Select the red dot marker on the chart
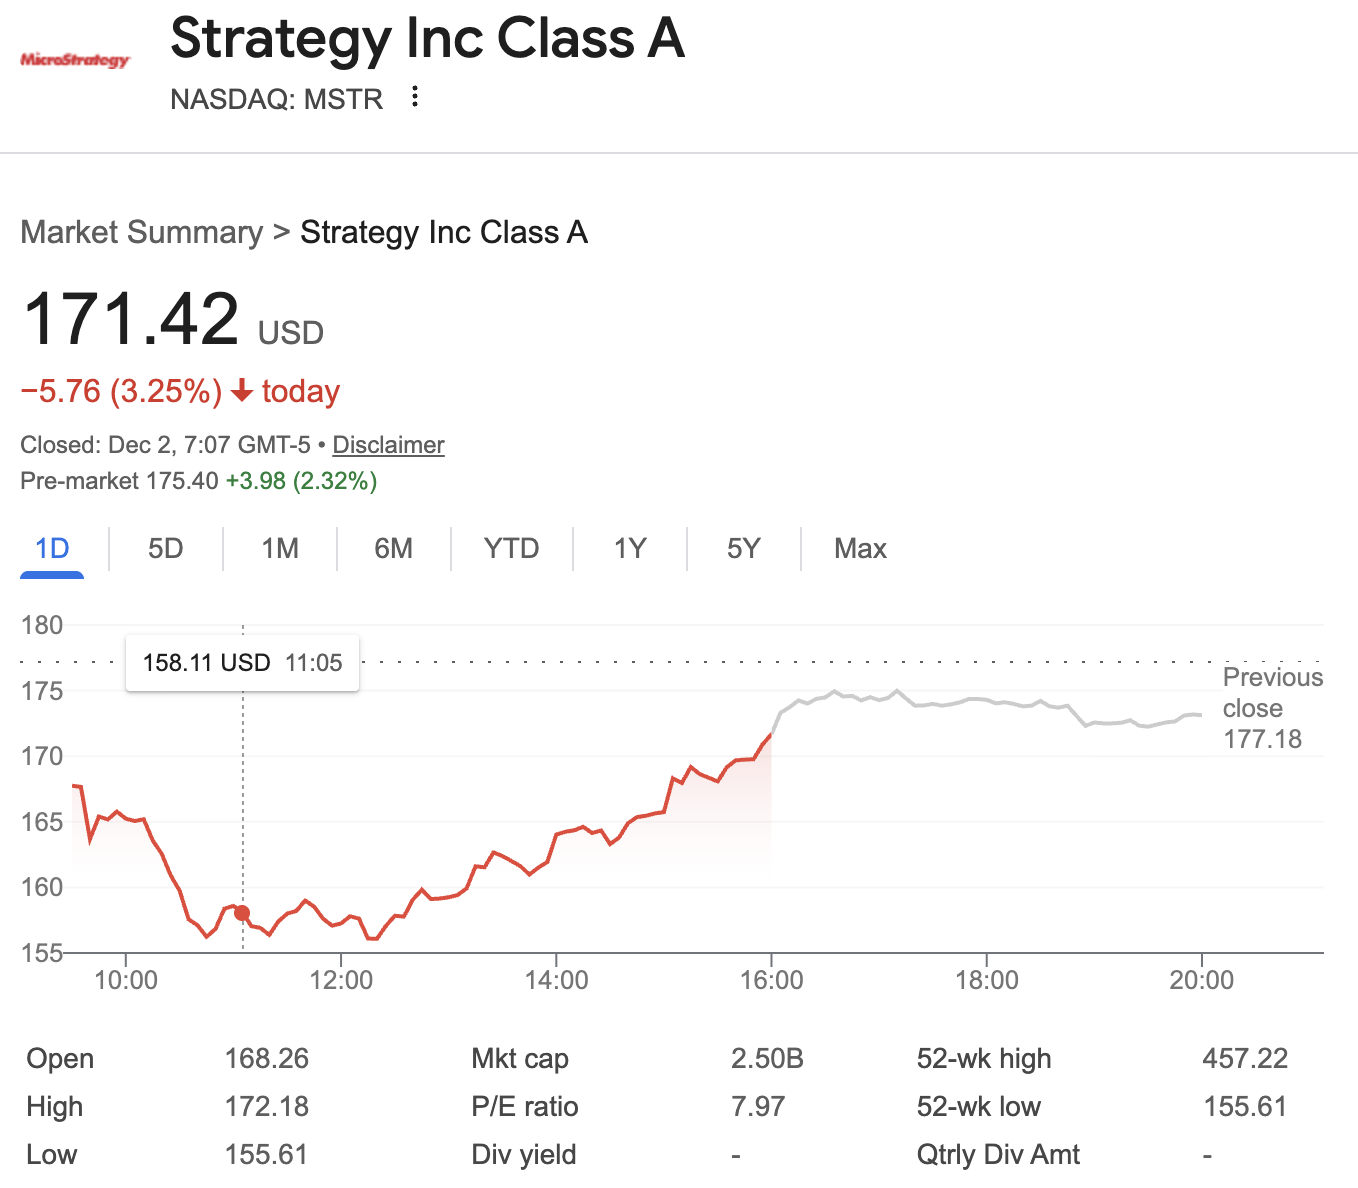Image resolution: width=1358 pixels, height=1188 pixels. point(241,913)
